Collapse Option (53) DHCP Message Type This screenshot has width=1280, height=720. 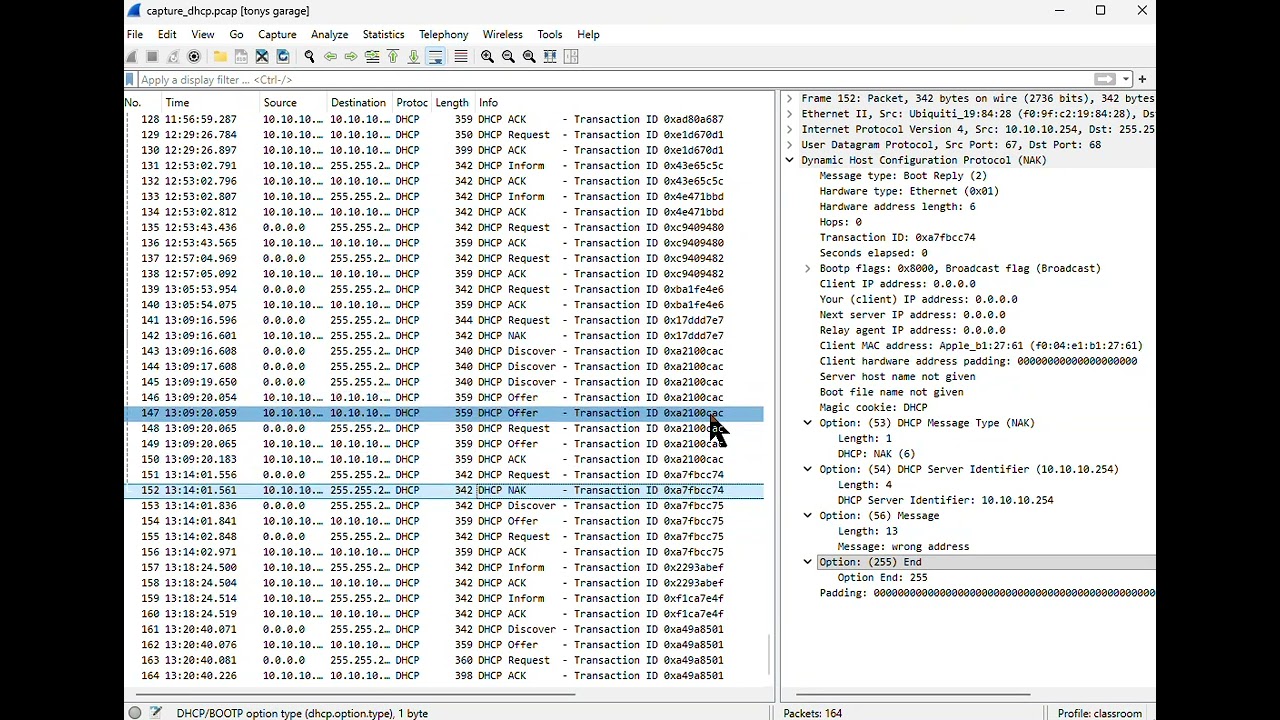[808, 423]
